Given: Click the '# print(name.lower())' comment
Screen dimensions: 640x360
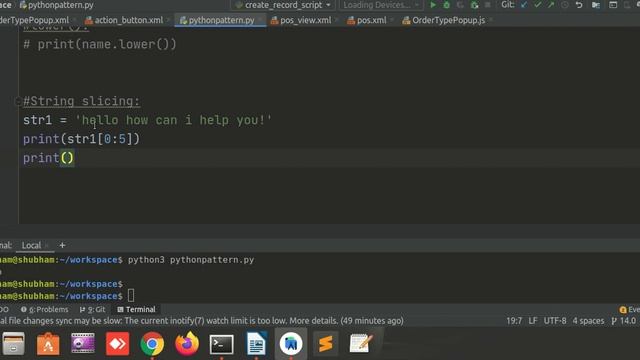Looking at the screenshot, I should click(100, 44).
